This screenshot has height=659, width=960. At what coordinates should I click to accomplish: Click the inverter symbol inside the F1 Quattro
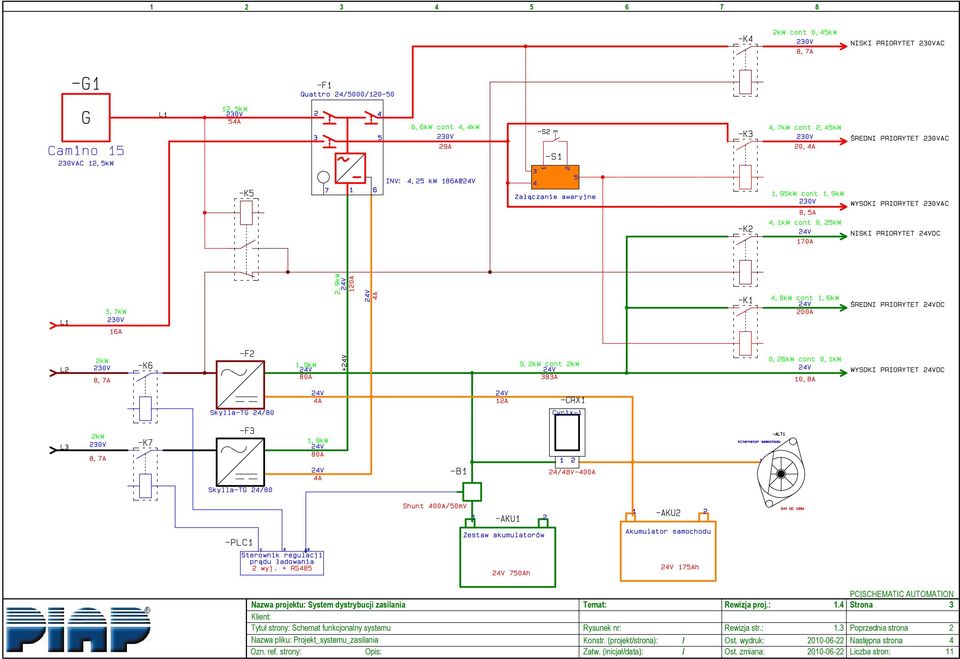(x=350, y=168)
